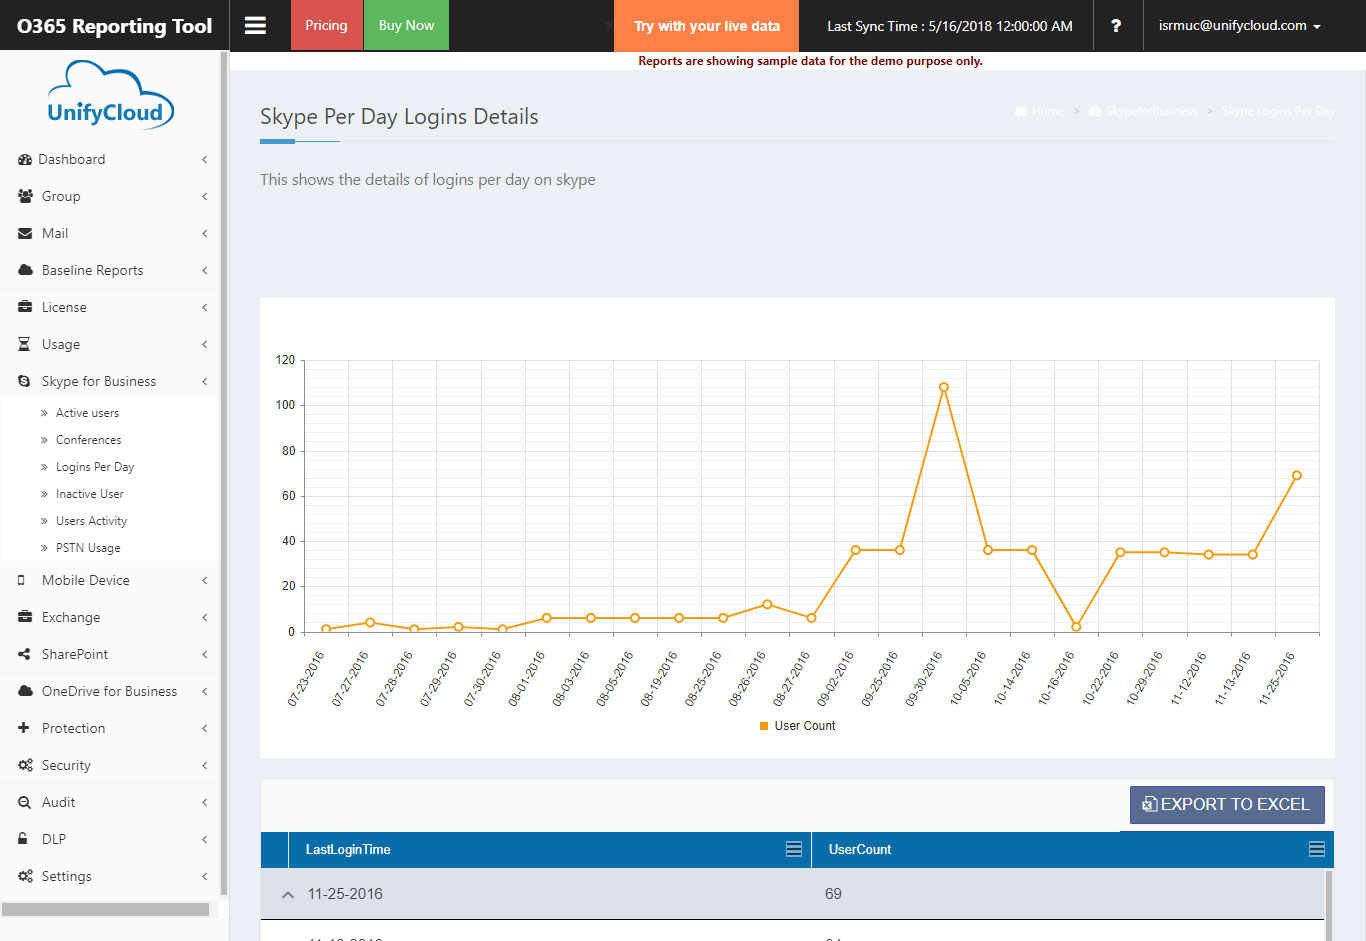Collapse the 11-25-2016 table row

[x=288, y=895]
